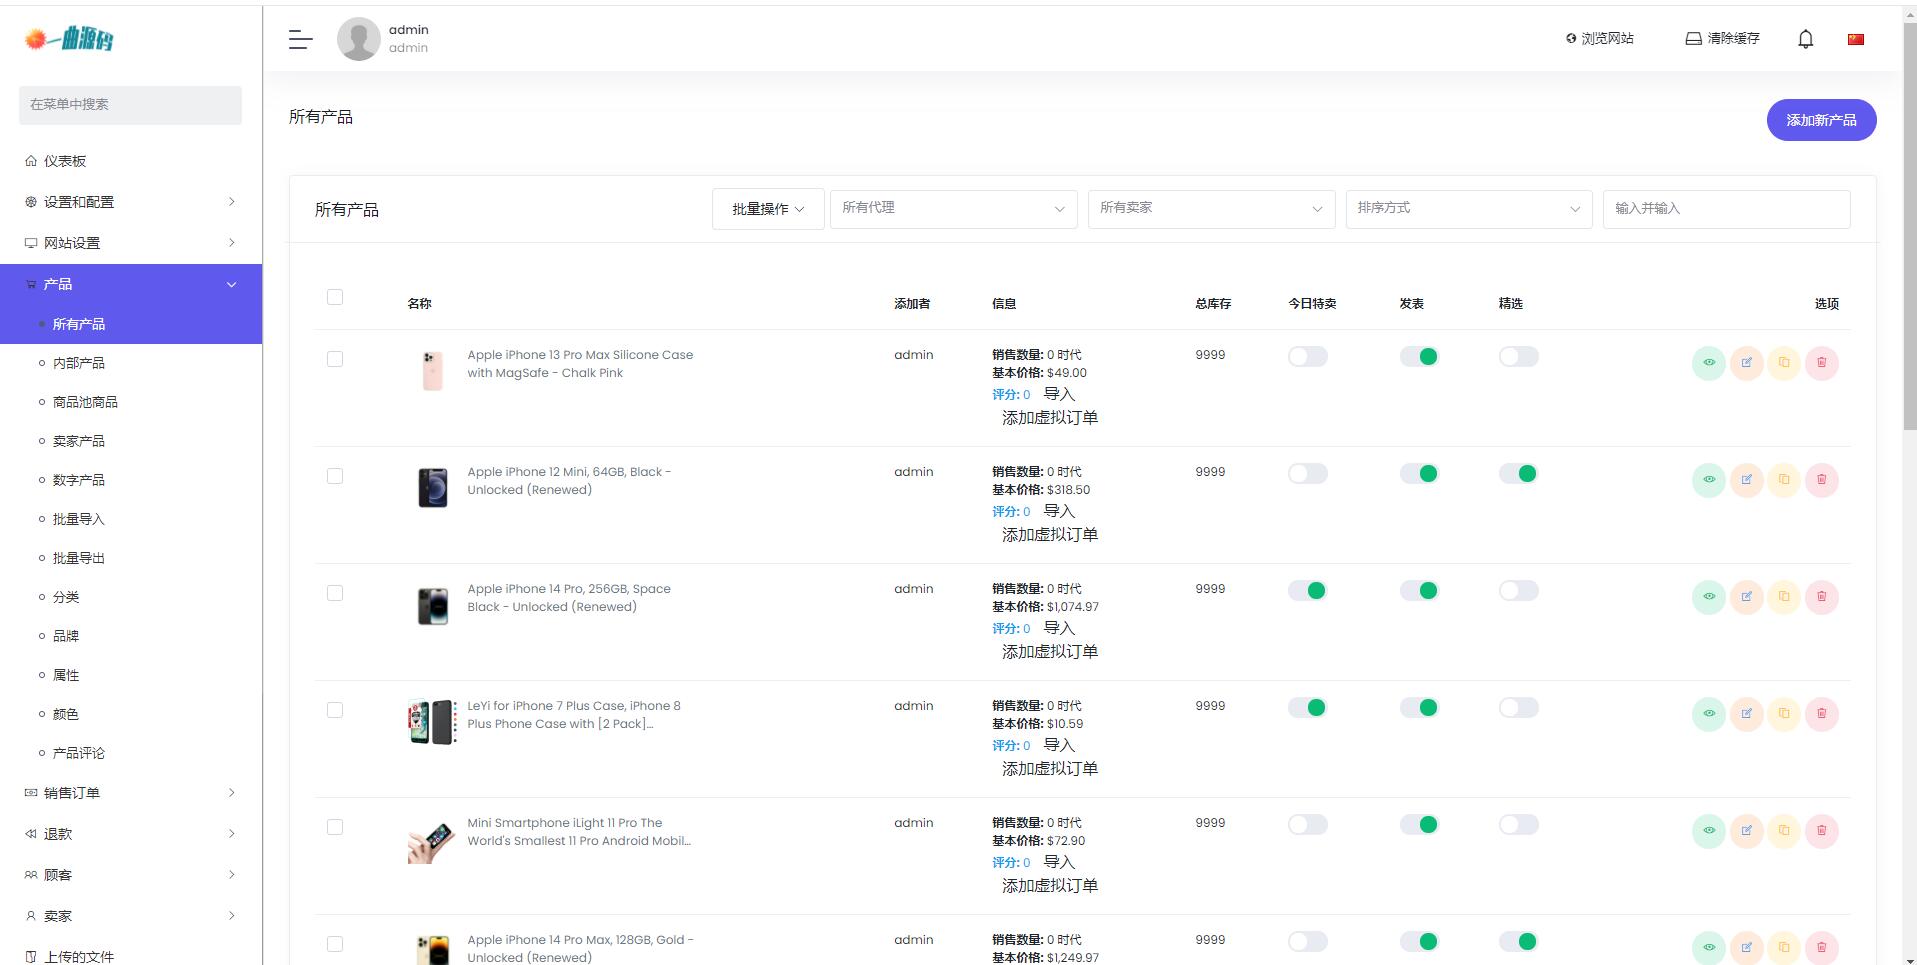The image size is (1917, 965).
Task: Click the LeYi iPhone case thumbnail
Action: click(x=432, y=722)
